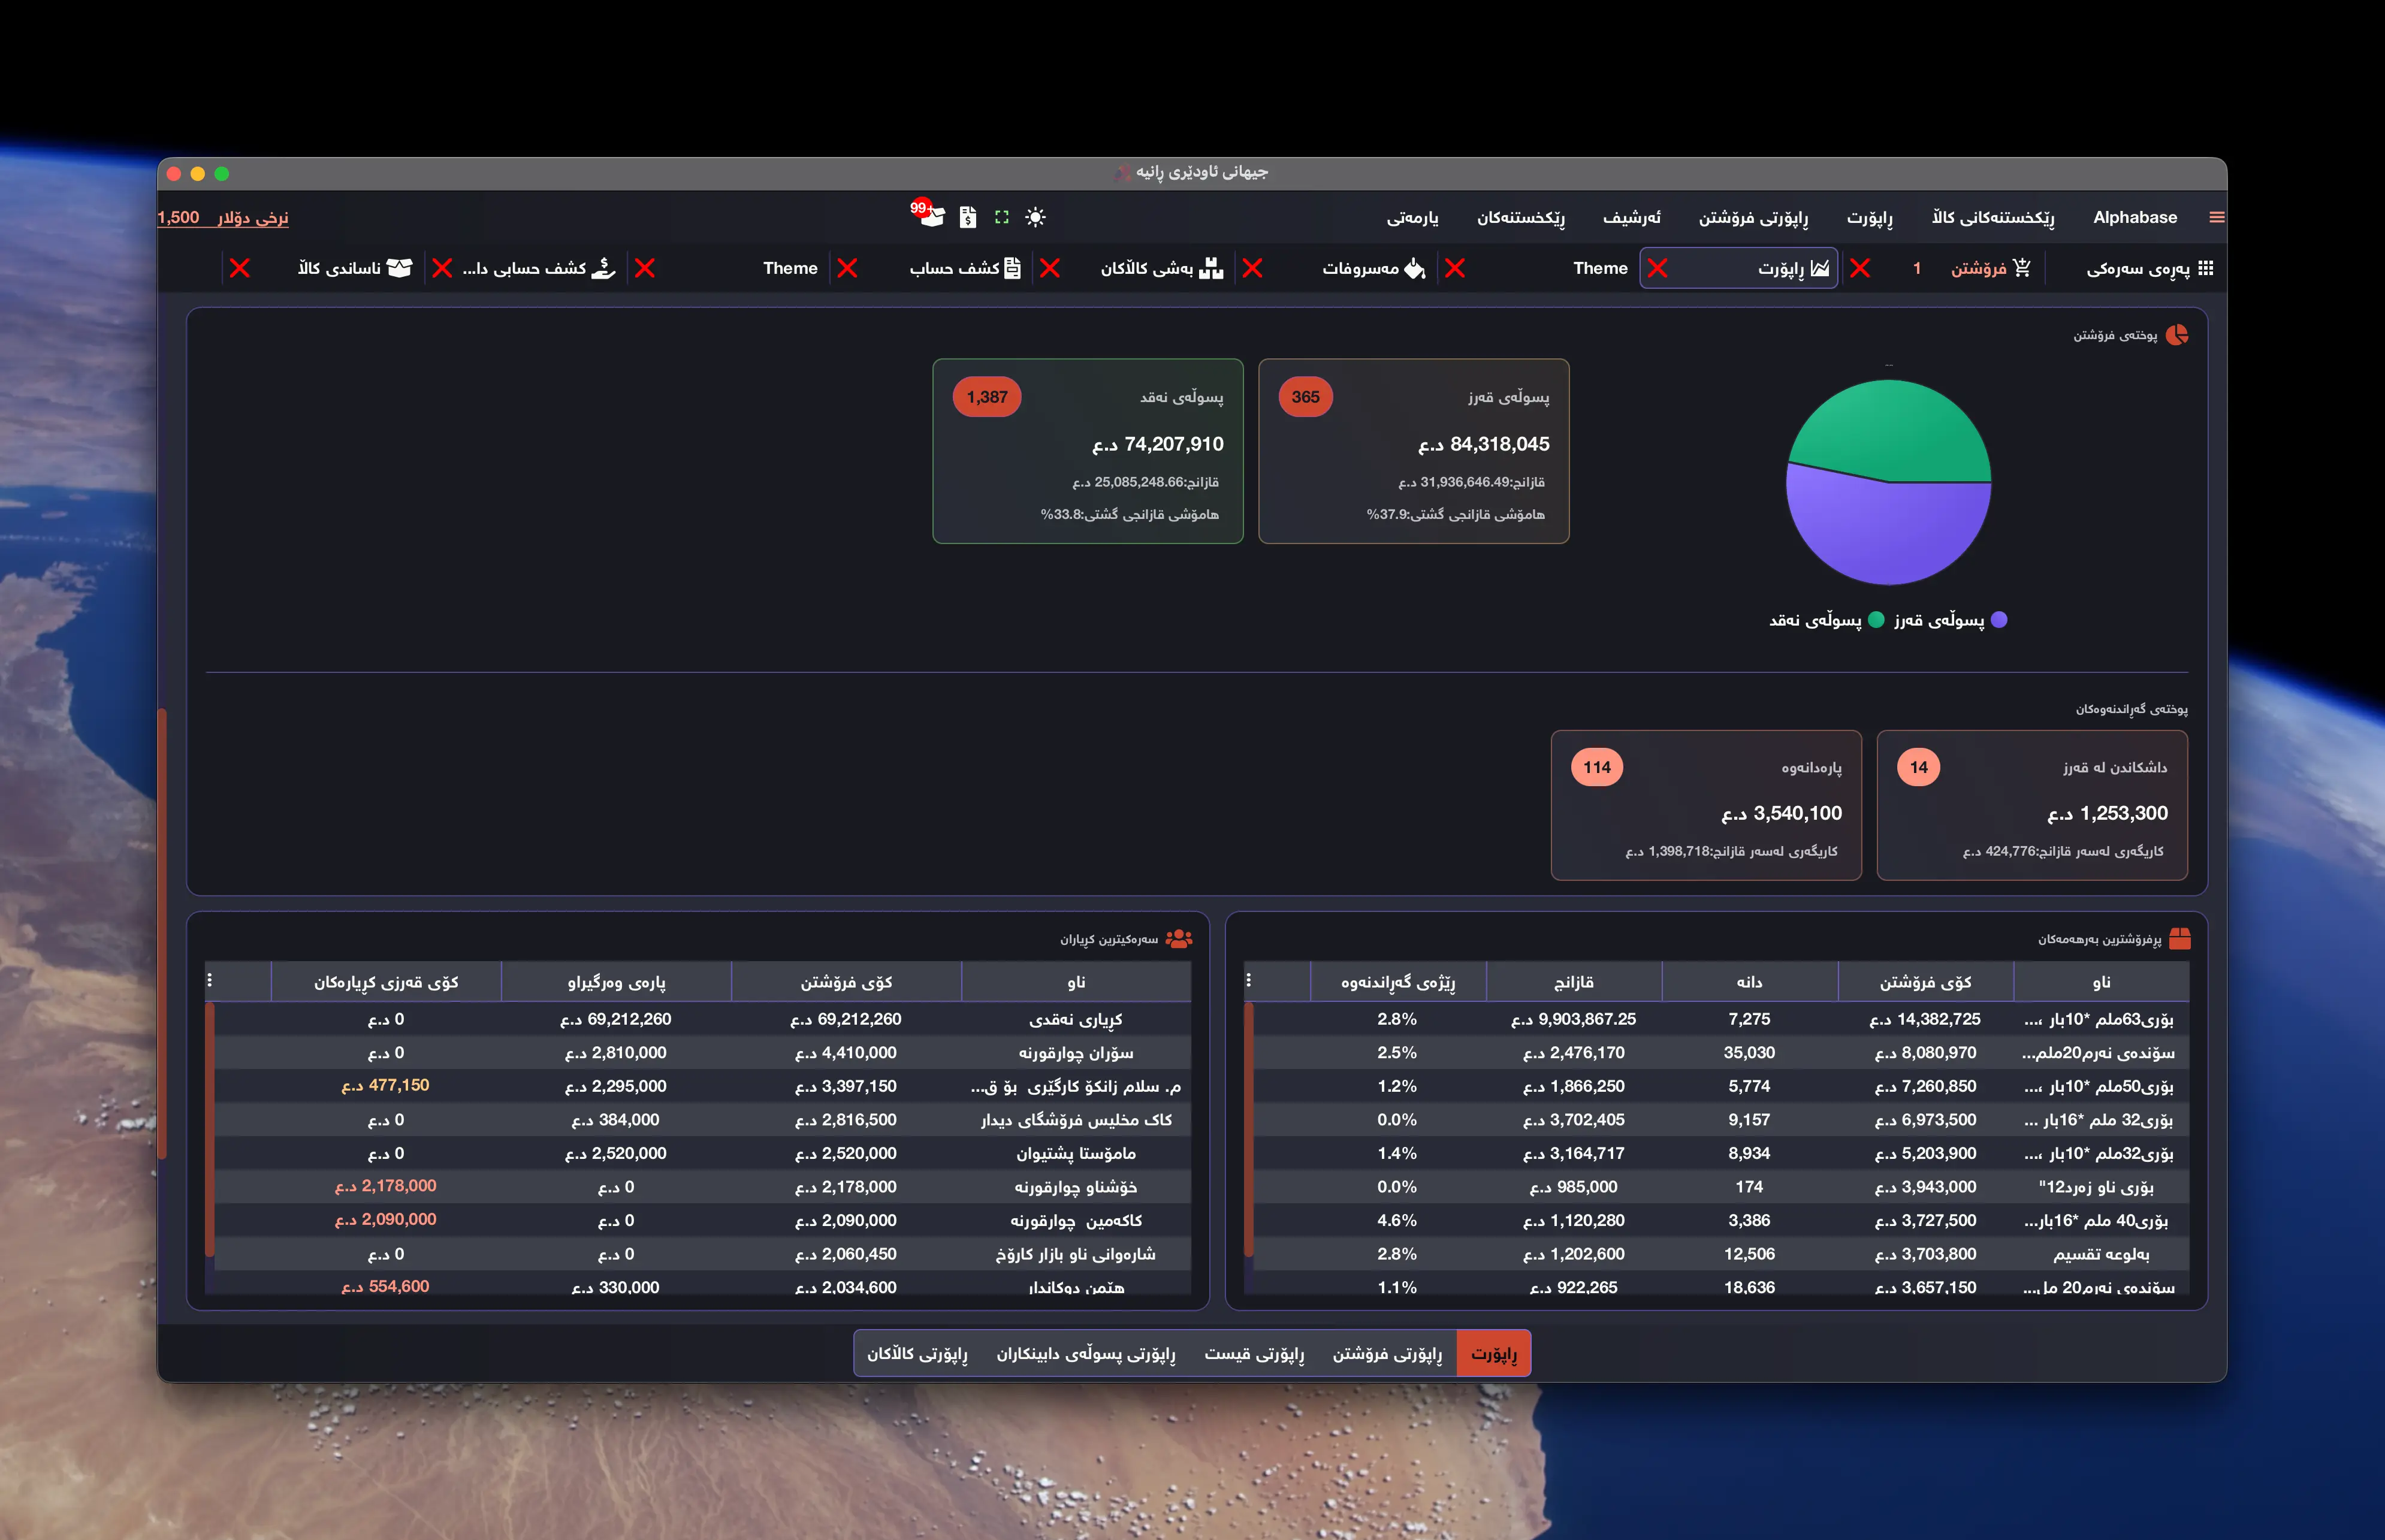
Task: Click the grid icon of پەڕەی سەرەکی
Action: 2206,268
